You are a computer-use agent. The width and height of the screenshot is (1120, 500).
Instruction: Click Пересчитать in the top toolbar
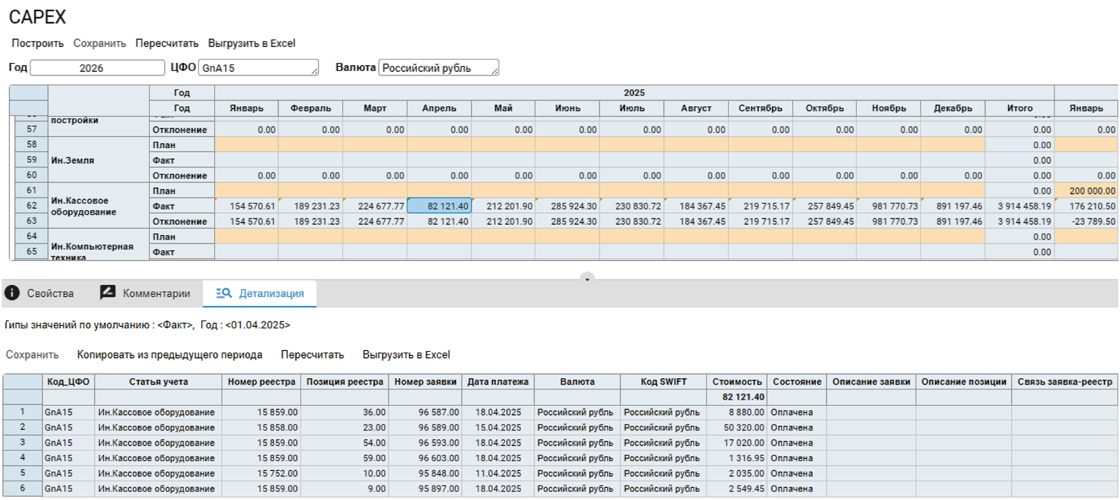pos(167,43)
